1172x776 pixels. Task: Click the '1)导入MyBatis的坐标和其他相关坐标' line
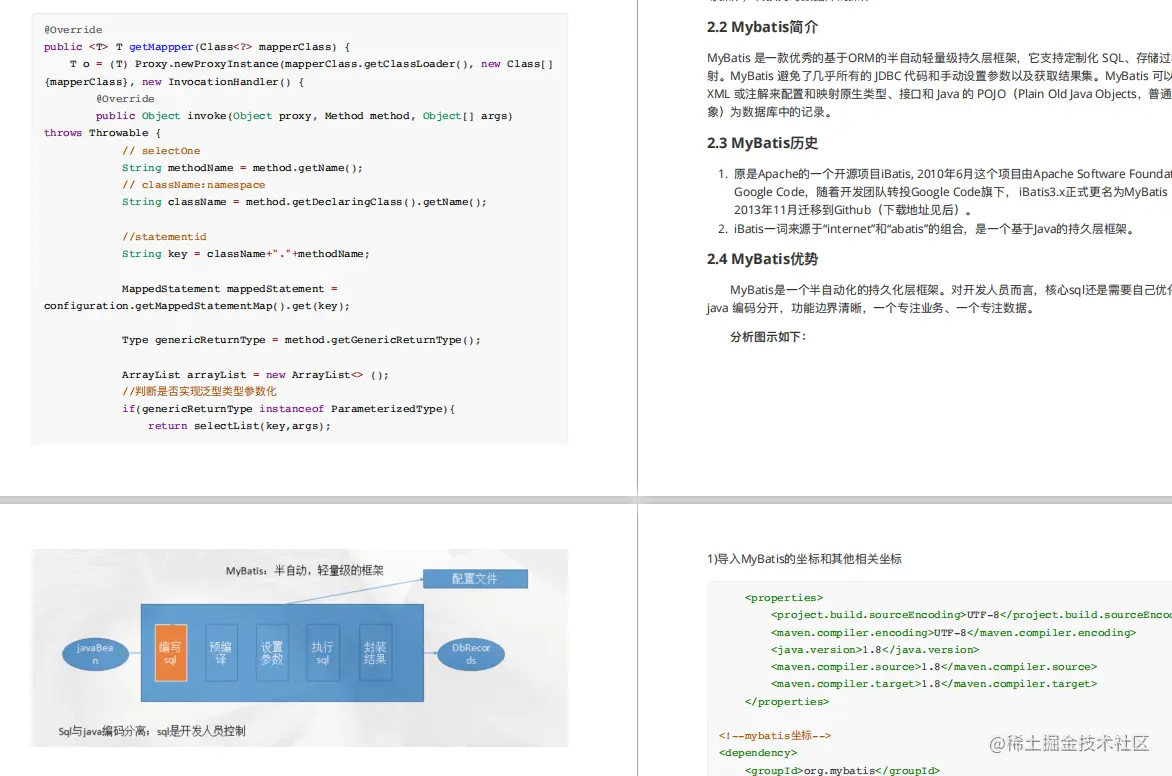click(x=804, y=559)
